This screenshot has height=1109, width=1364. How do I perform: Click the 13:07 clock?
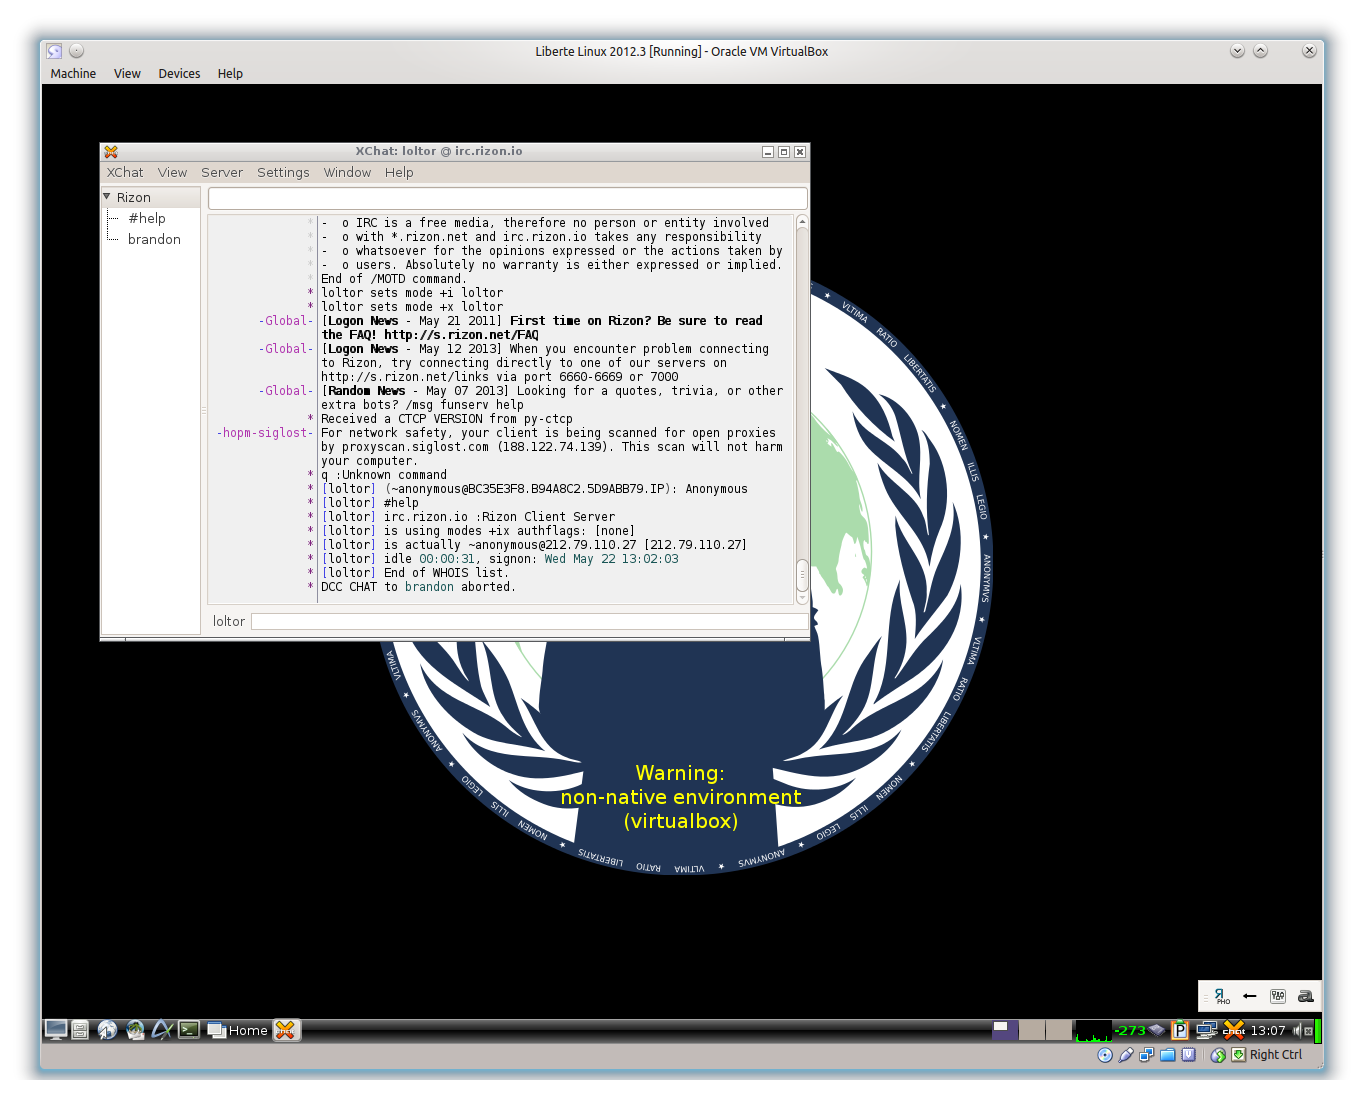point(1268,1031)
